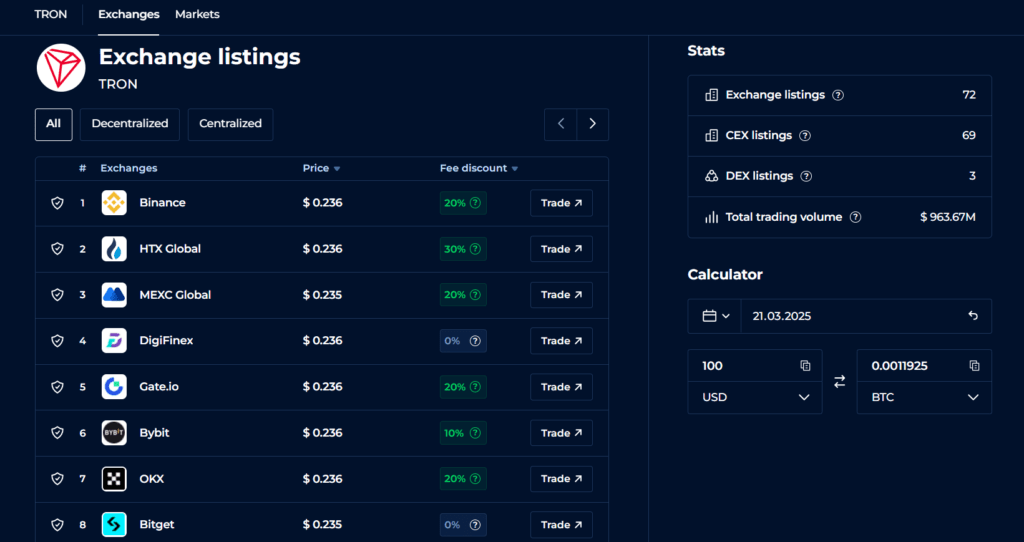
Task: Open help tooltip next to Exchange listings stat
Action: (839, 95)
